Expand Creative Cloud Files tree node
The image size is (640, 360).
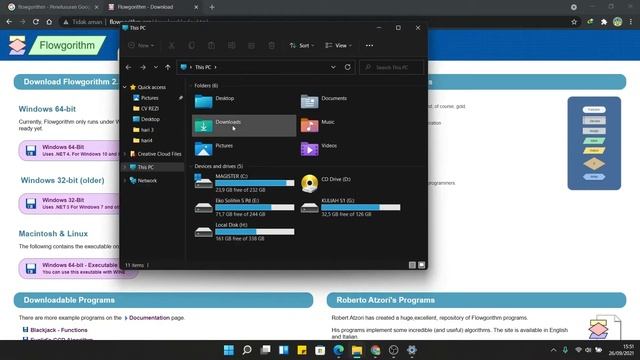125,154
